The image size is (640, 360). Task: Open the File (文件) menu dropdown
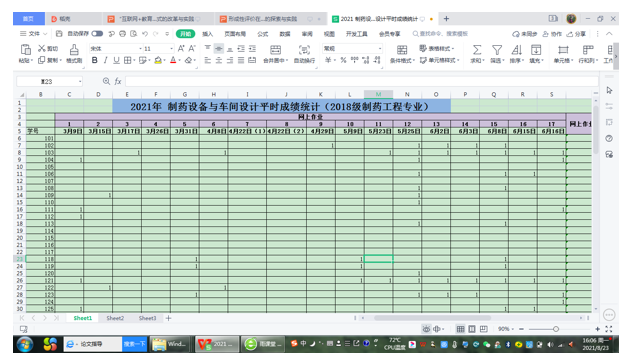[34, 34]
